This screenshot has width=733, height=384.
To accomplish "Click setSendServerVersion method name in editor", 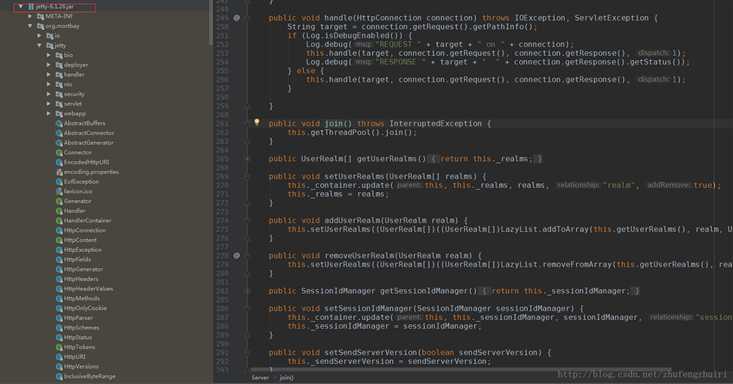I will [x=370, y=353].
